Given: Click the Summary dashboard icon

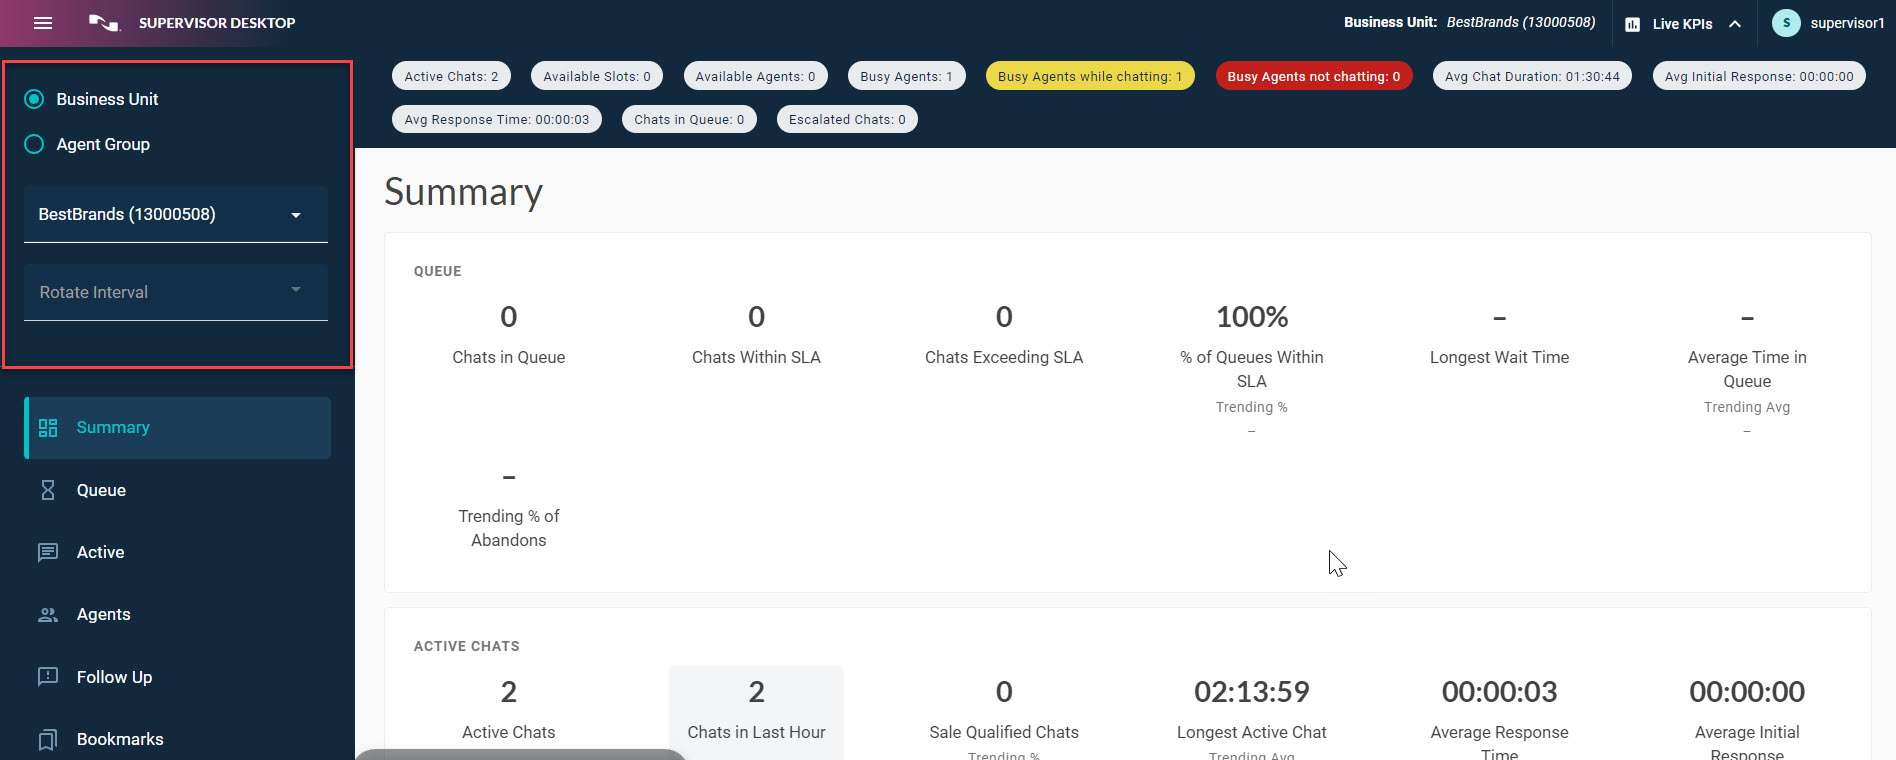Looking at the screenshot, I should [48, 428].
